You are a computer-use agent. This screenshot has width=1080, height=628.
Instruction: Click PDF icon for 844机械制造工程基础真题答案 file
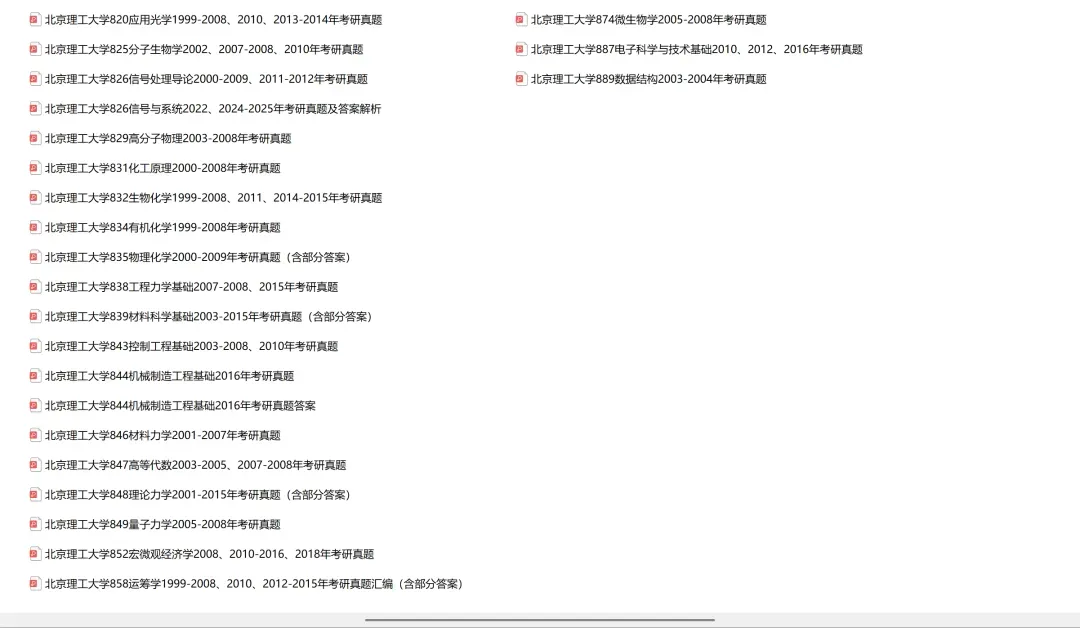click(34, 405)
